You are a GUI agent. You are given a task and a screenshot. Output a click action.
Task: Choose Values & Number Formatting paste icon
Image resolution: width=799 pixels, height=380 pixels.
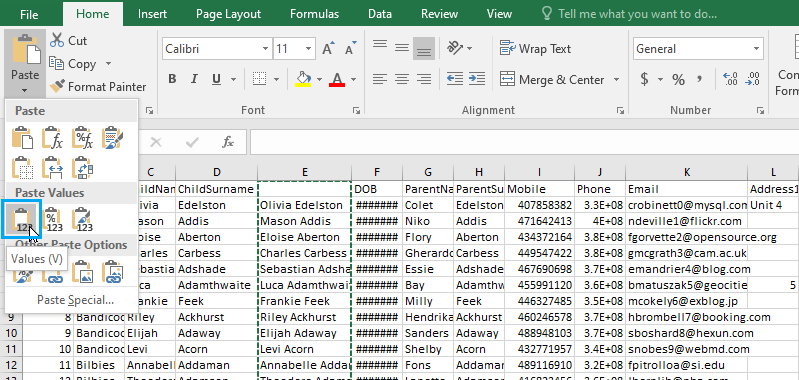point(52,219)
